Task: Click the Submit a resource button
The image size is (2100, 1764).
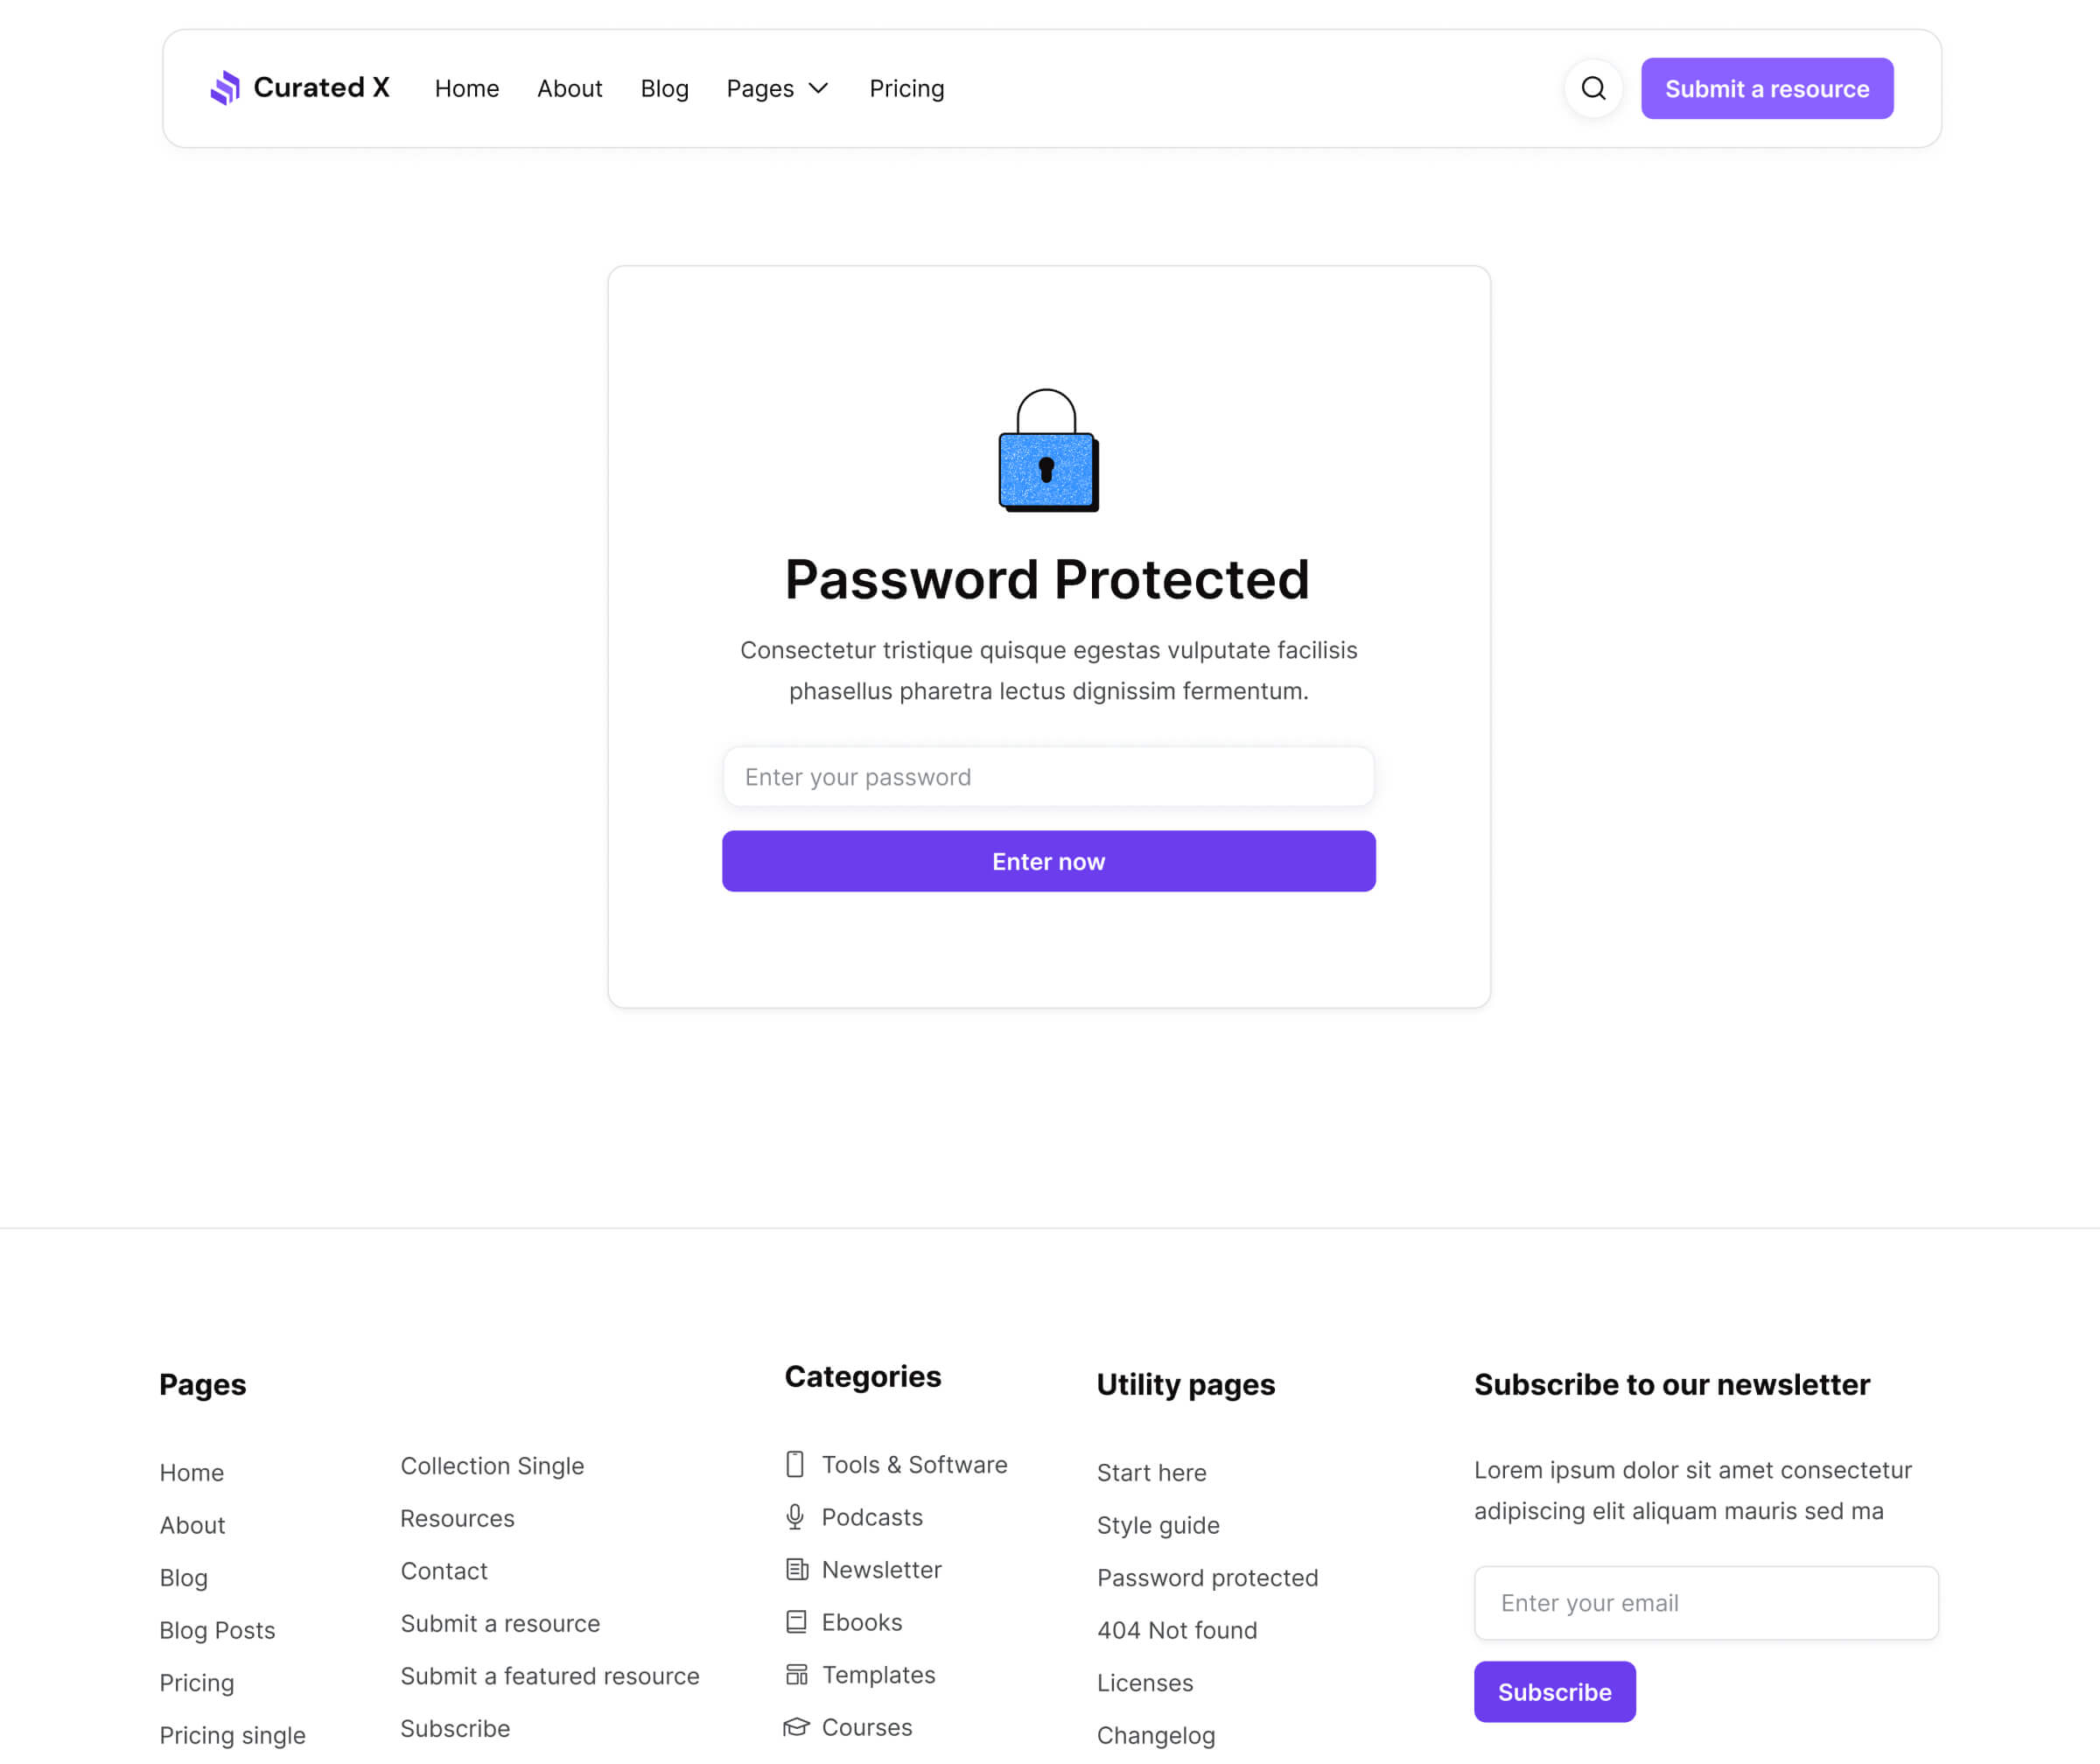Action: (1767, 88)
